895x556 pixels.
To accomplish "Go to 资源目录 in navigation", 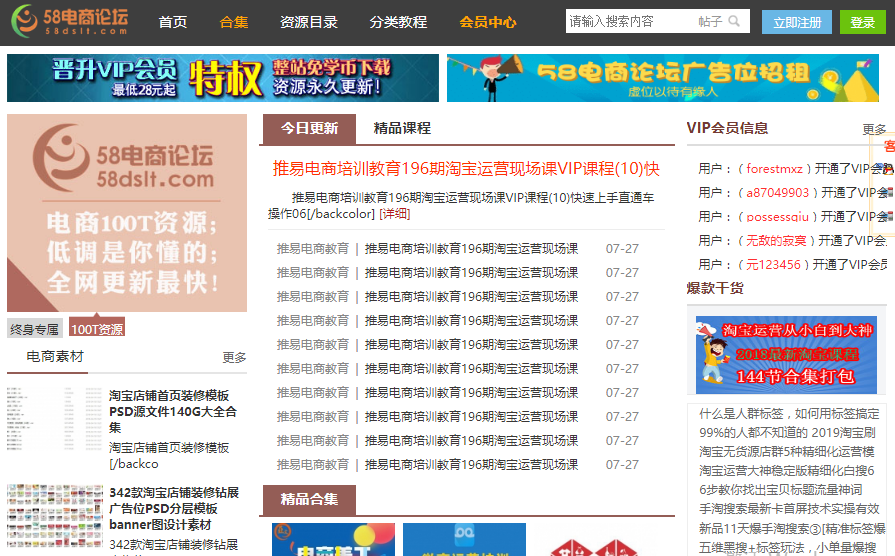I will pos(308,22).
